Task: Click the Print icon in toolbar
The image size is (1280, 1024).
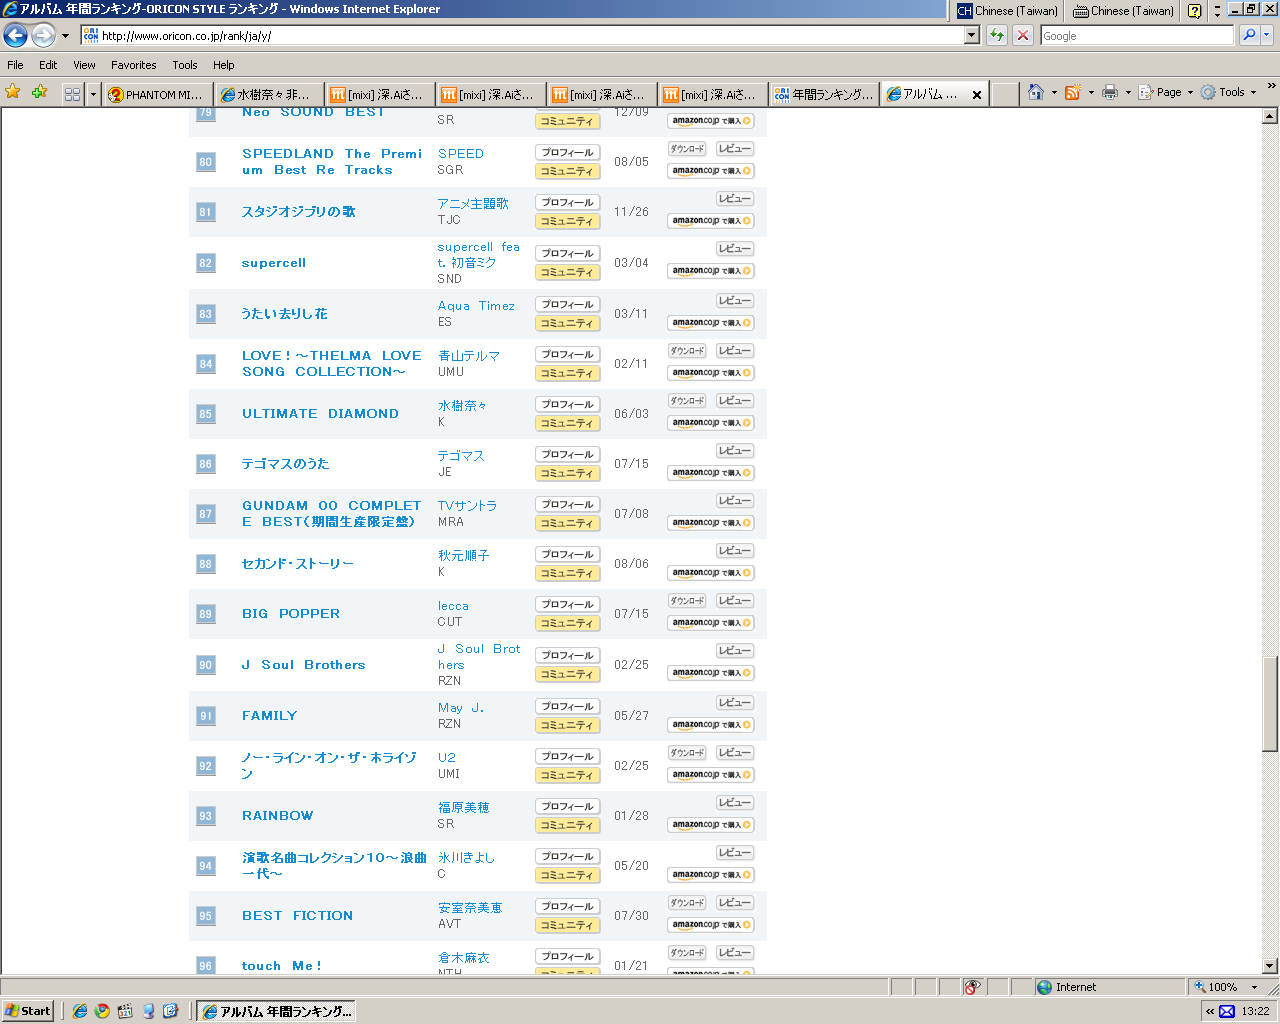Action: 1109,92
